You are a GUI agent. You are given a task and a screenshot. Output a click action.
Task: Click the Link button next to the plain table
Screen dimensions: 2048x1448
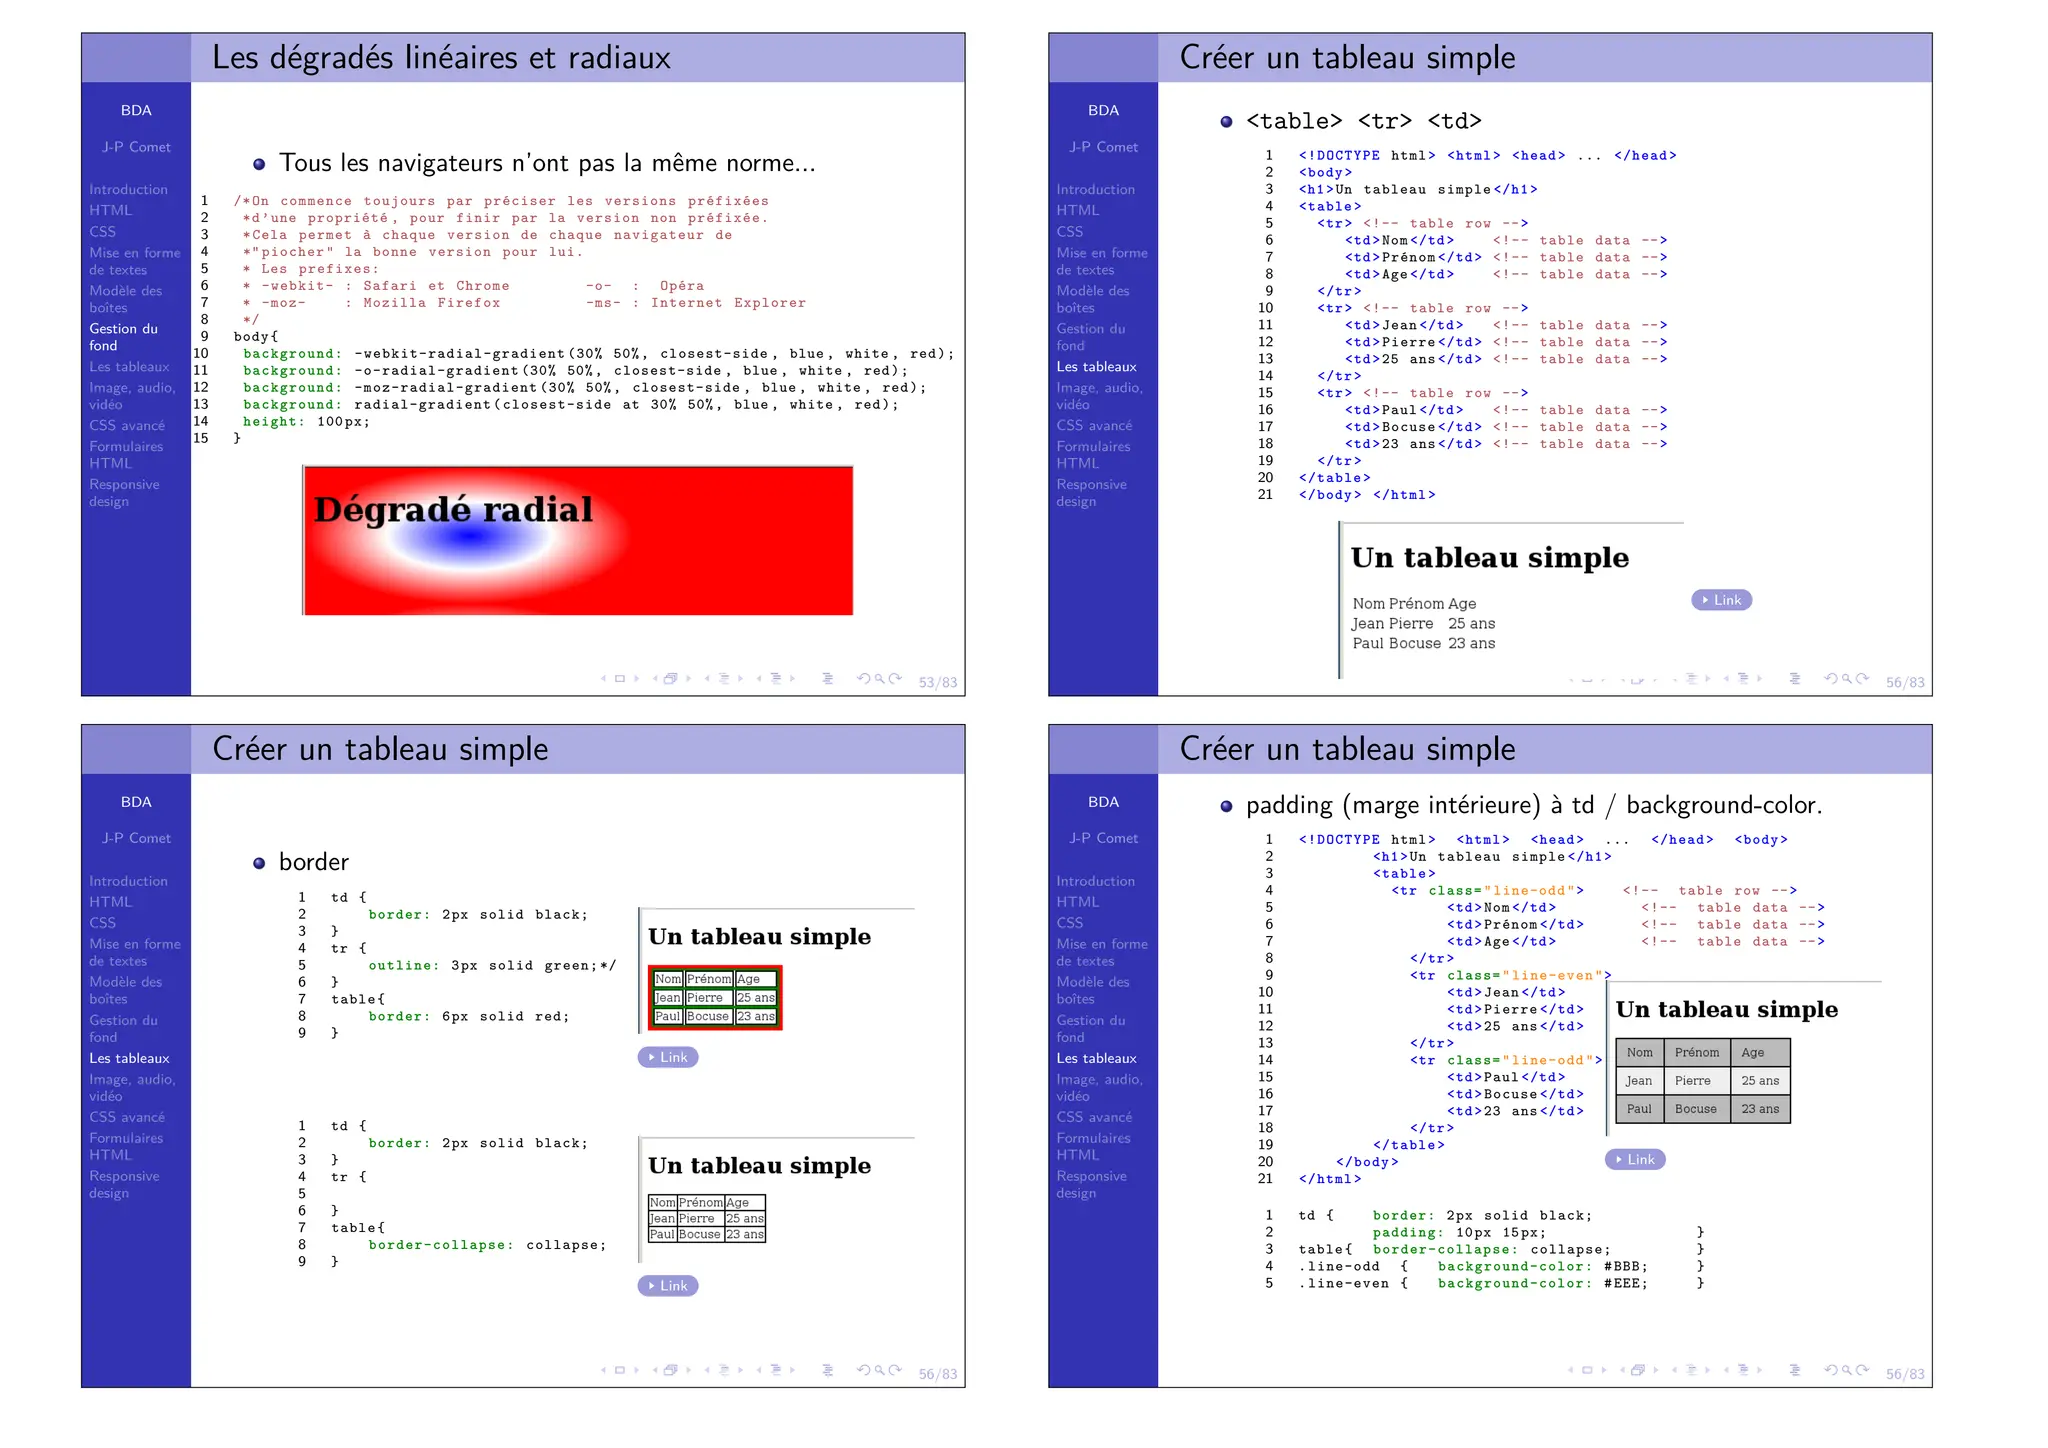coord(1721,600)
